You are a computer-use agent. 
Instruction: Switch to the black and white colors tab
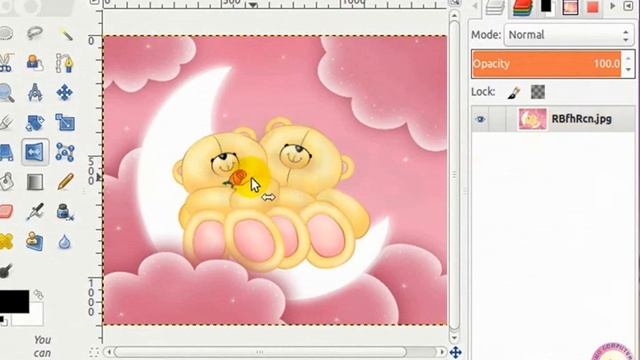[x=547, y=7]
